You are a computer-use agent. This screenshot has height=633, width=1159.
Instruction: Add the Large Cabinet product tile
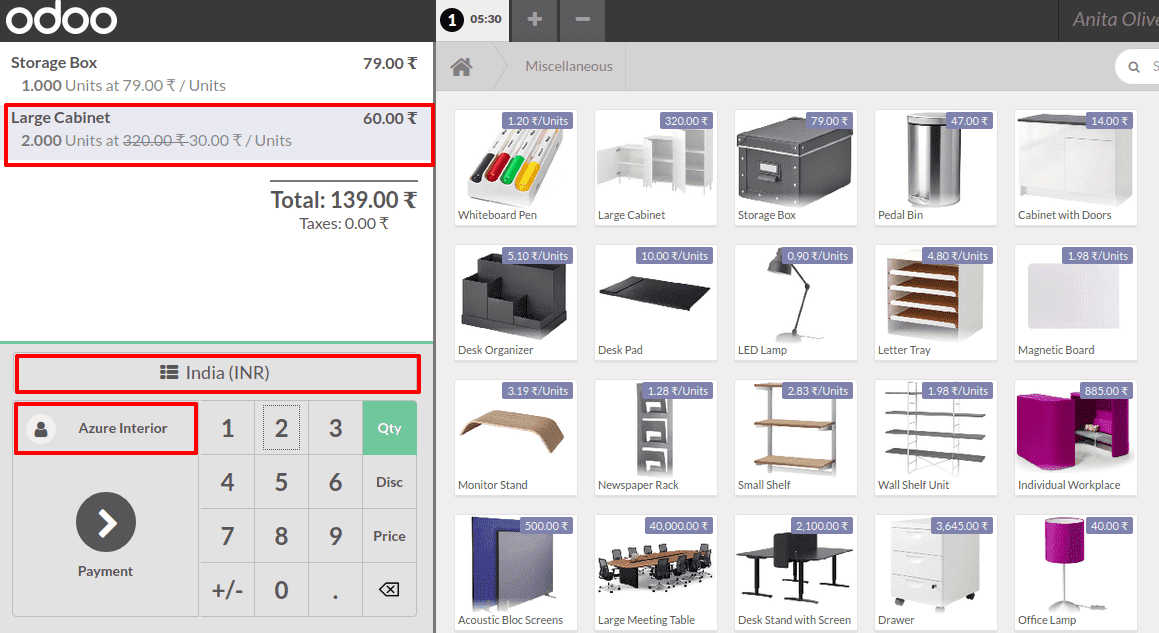pos(656,167)
